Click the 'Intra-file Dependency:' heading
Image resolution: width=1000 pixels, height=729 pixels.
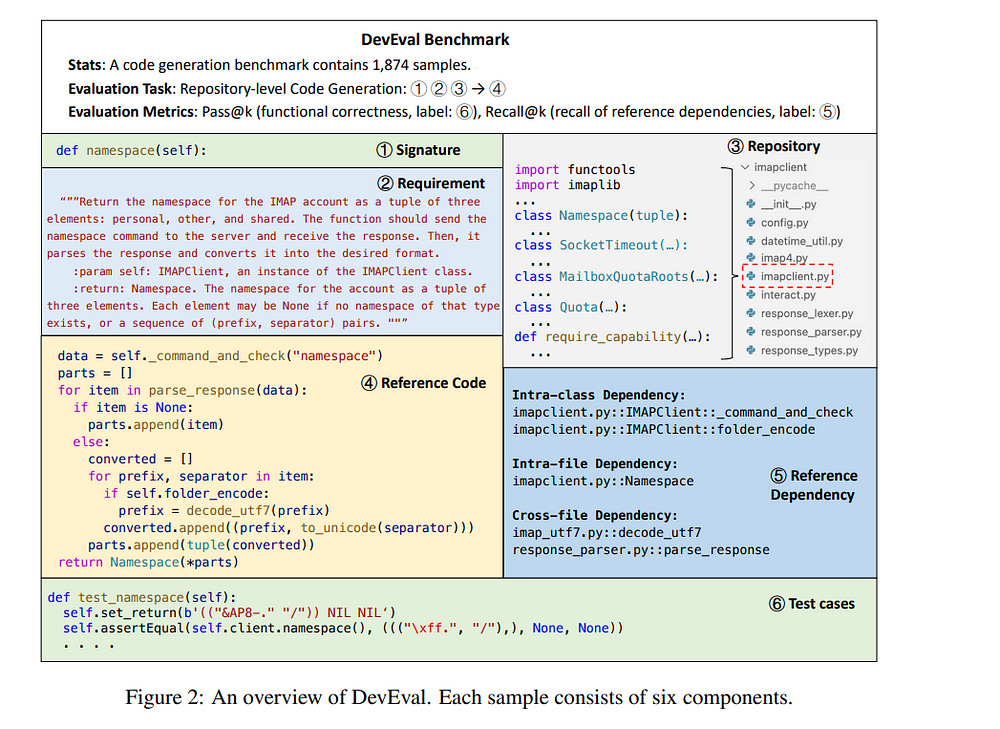click(595, 464)
